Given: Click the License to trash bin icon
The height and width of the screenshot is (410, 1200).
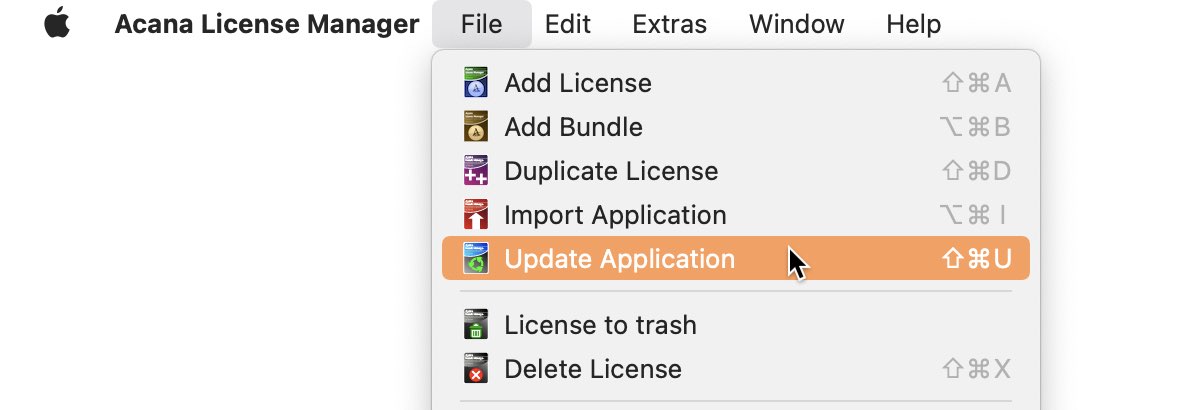Looking at the screenshot, I should (x=476, y=325).
